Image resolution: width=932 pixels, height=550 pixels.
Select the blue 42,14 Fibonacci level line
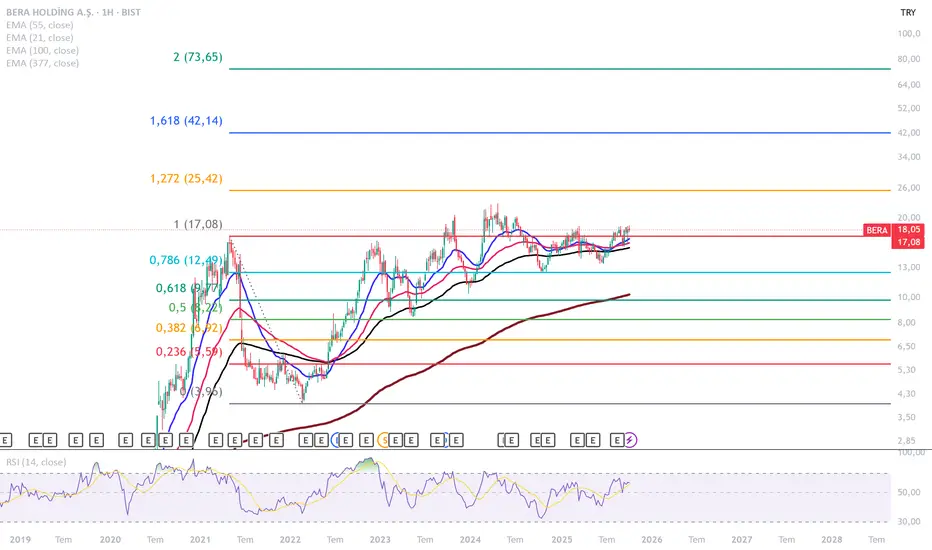(x=559, y=133)
